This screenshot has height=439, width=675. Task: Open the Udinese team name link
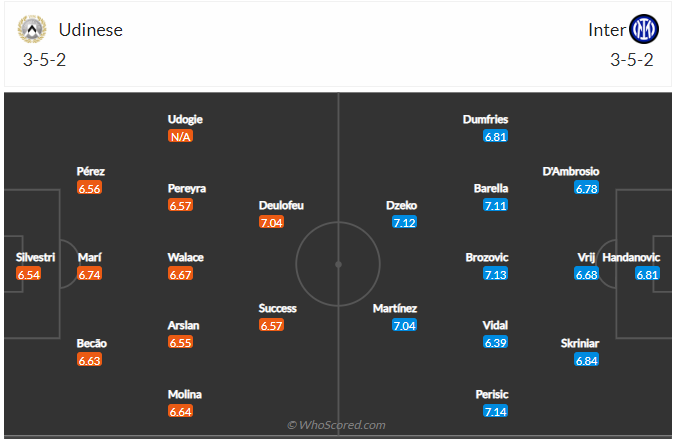point(90,30)
